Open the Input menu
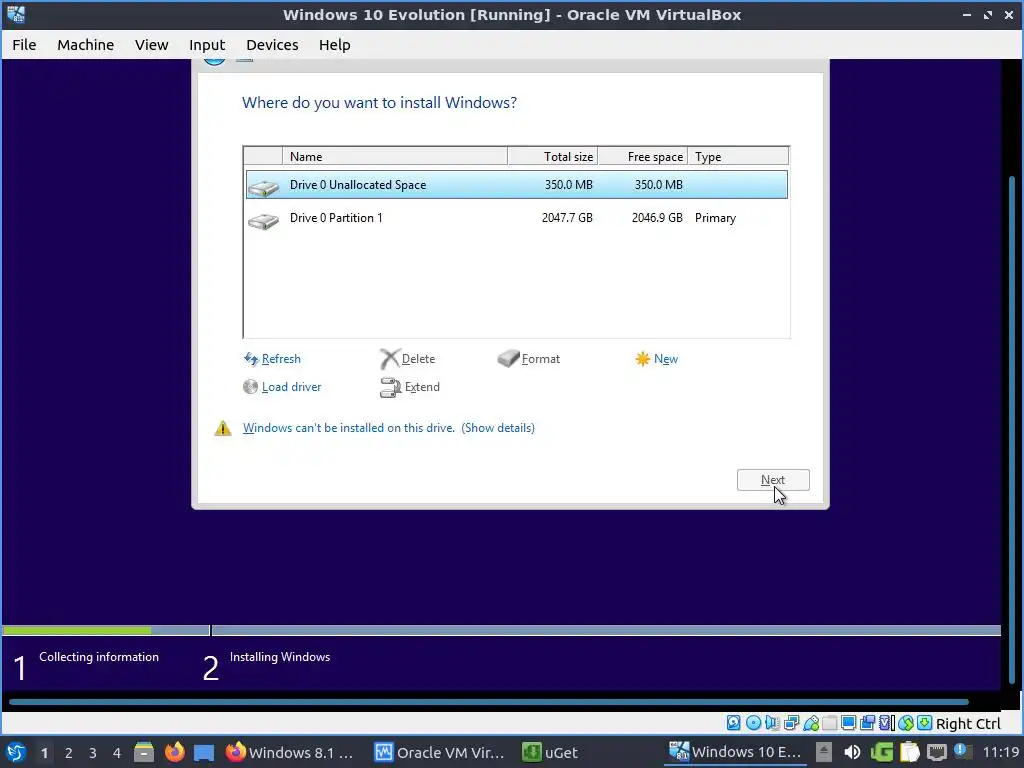Viewport: 1024px width, 768px height. tap(207, 44)
